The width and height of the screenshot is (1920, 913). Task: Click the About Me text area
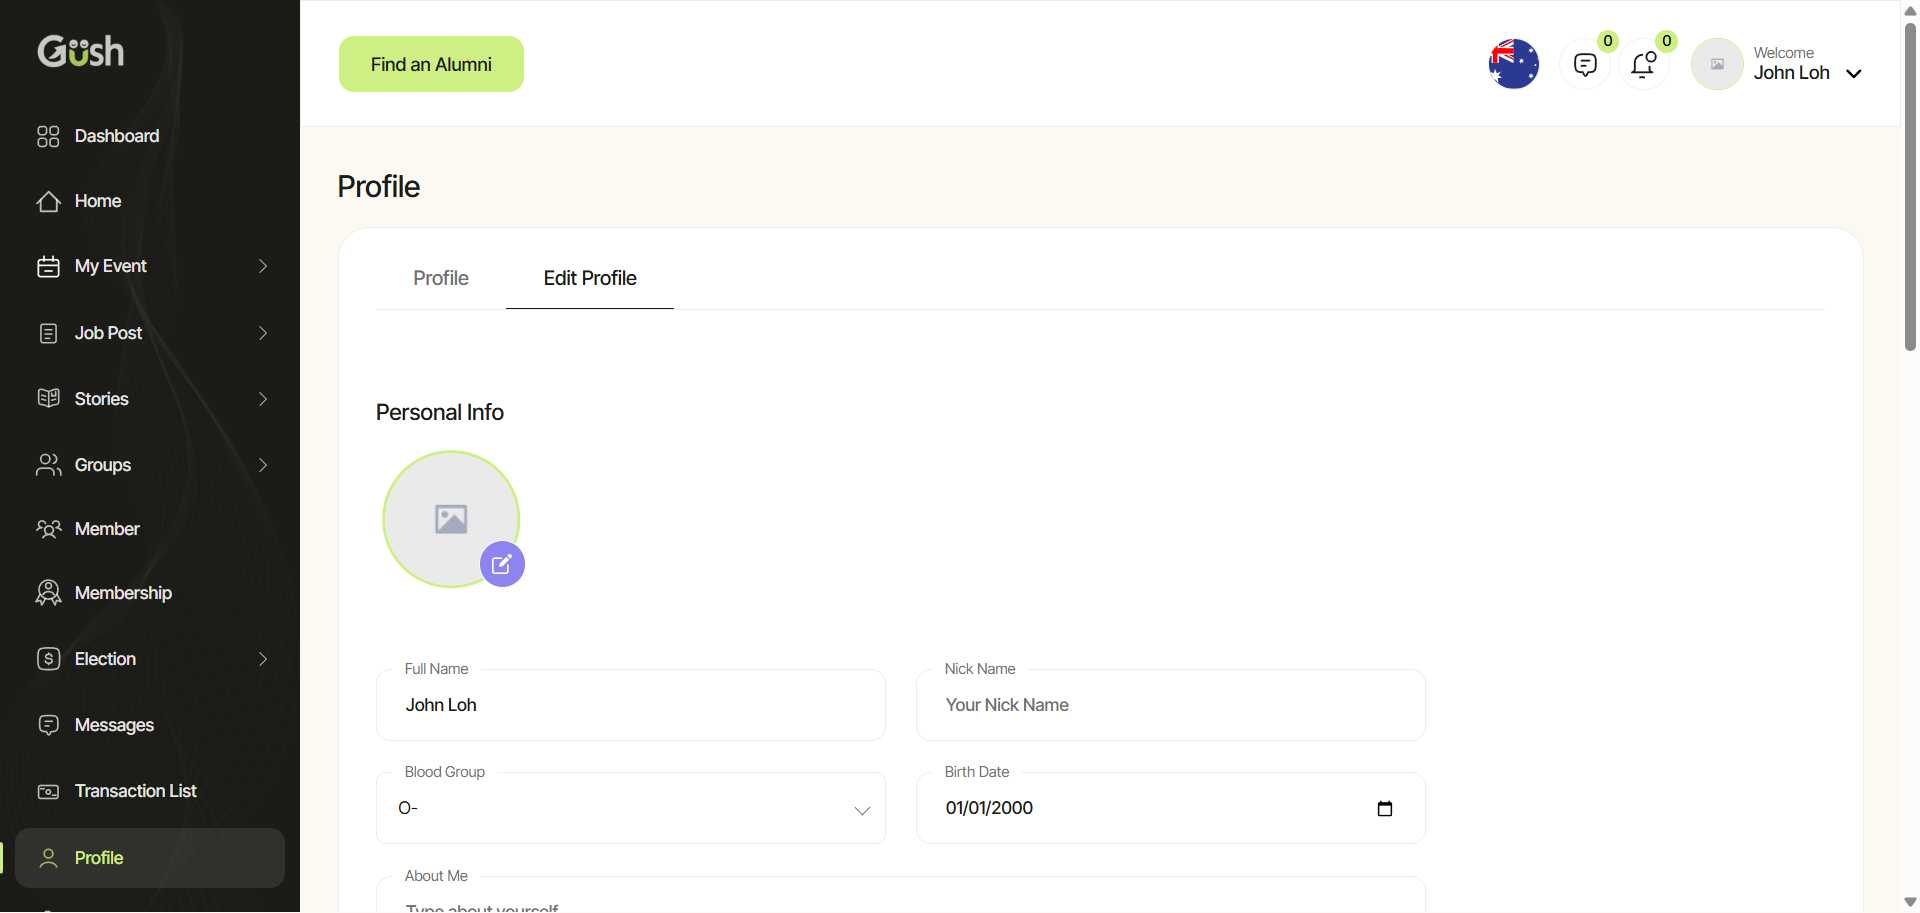point(901,895)
